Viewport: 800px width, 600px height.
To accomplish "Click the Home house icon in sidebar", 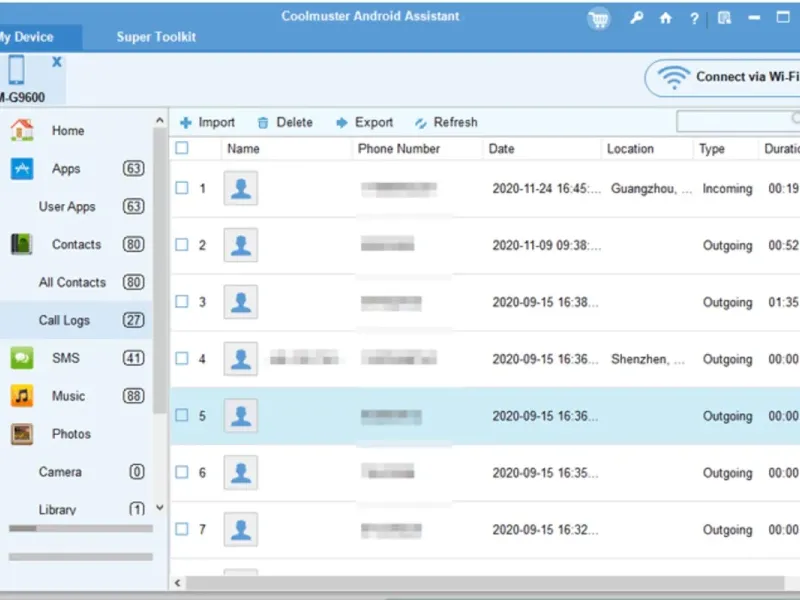I will click(22, 130).
